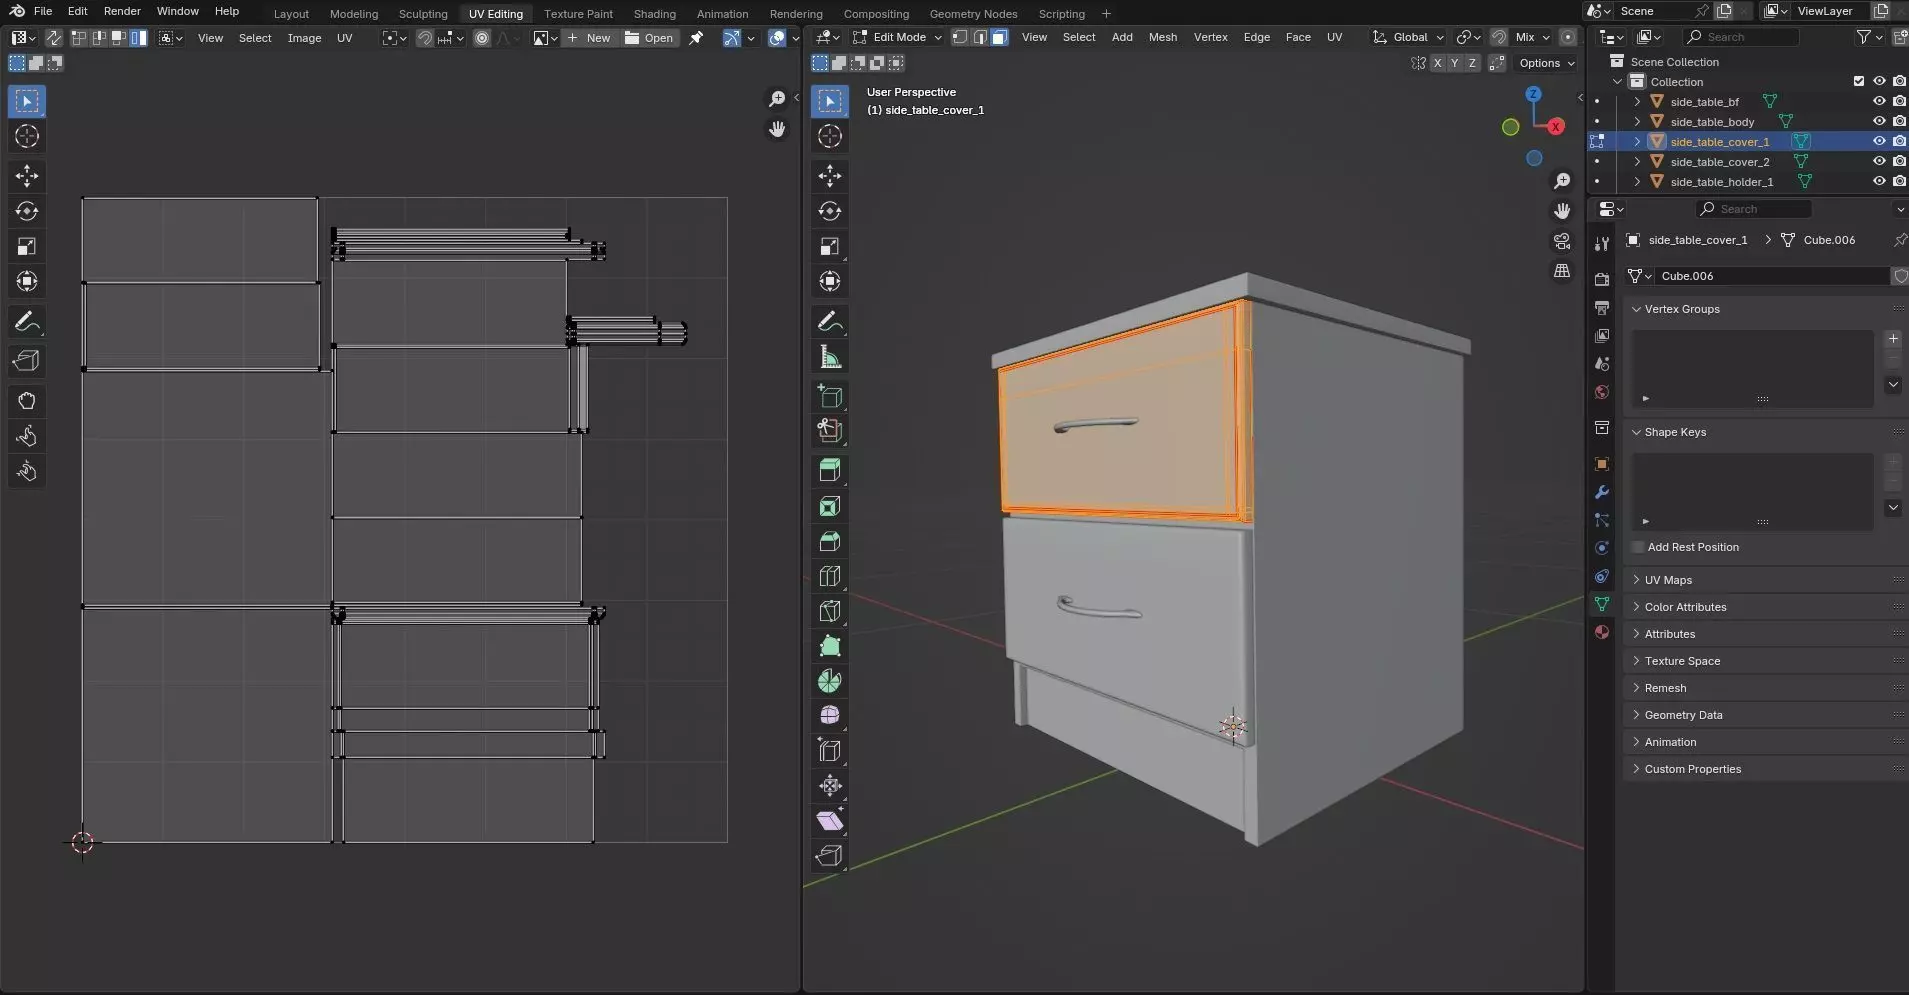Screen dimensions: 1909x995
Task: Open the Mix snap dropdown
Action: 1532,37
